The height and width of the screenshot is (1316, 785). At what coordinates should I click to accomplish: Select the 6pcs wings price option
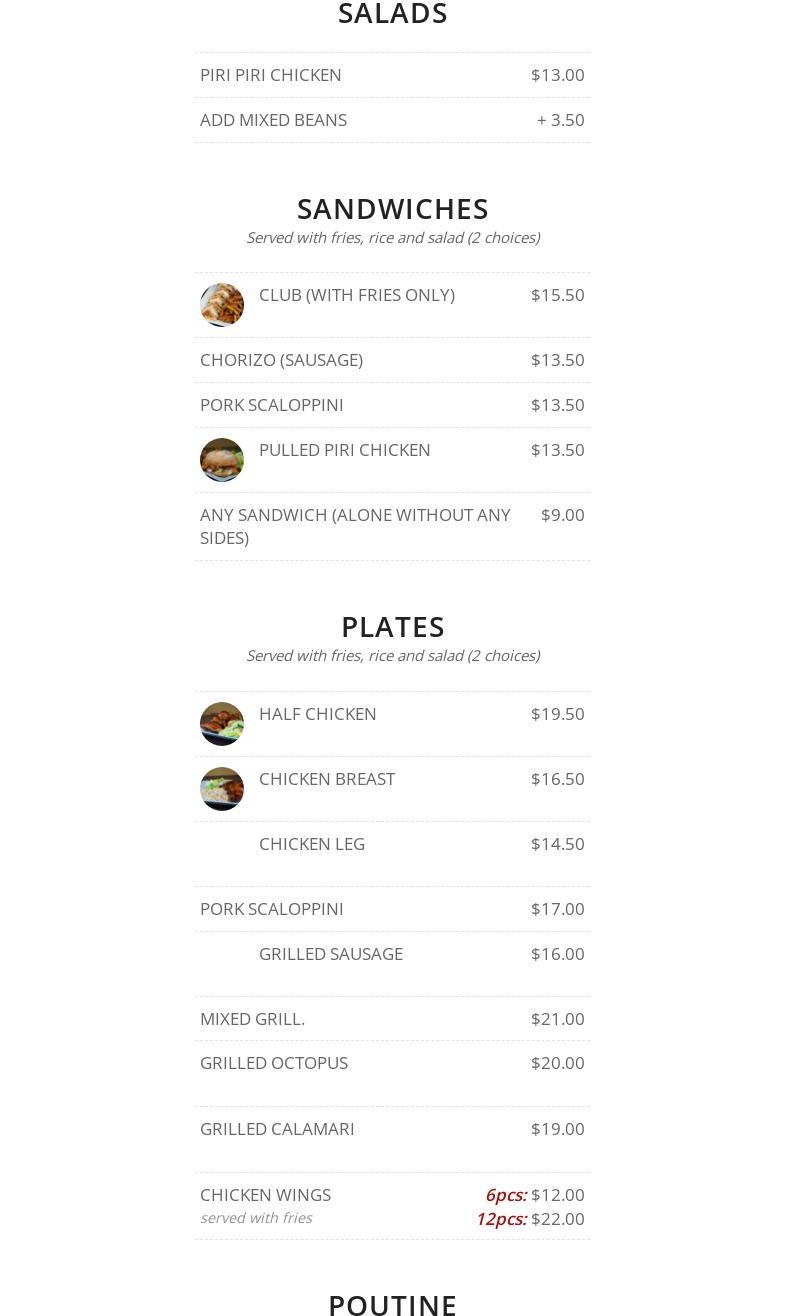534,1195
